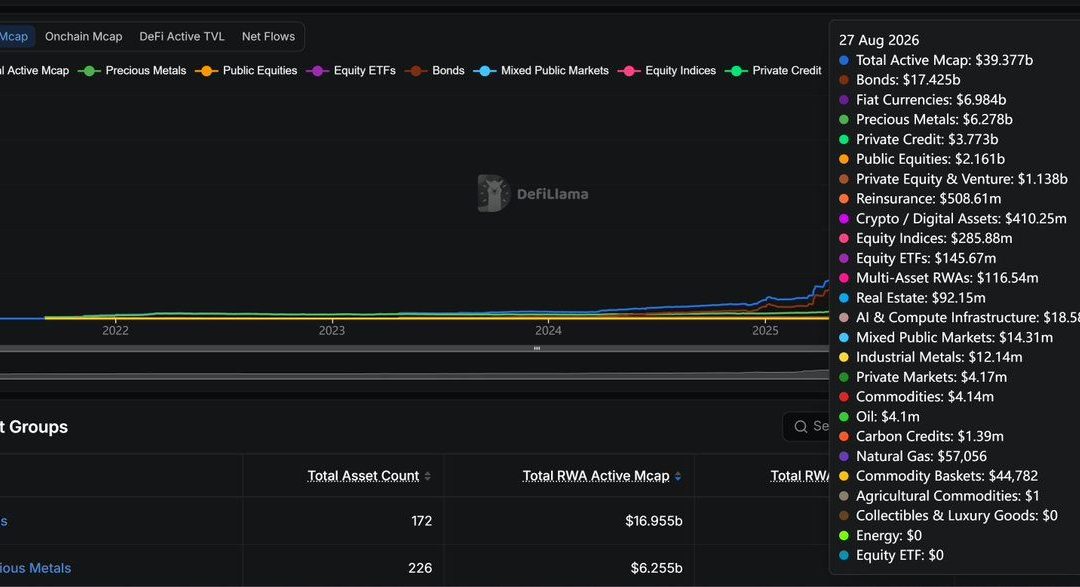This screenshot has width=1080, height=587.
Task: Click 'Real Estate: $92.15m' tooltip row
Action: pyautogui.click(x=912, y=298)
